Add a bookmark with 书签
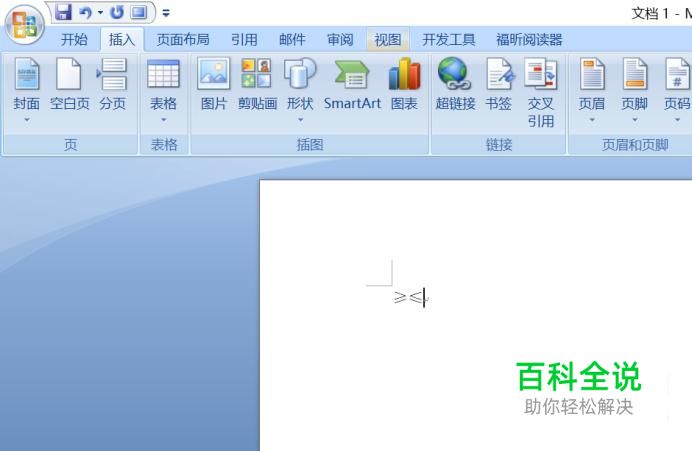Image resolution: width=692 pixels, height=451 pixels. click(498, 84)
